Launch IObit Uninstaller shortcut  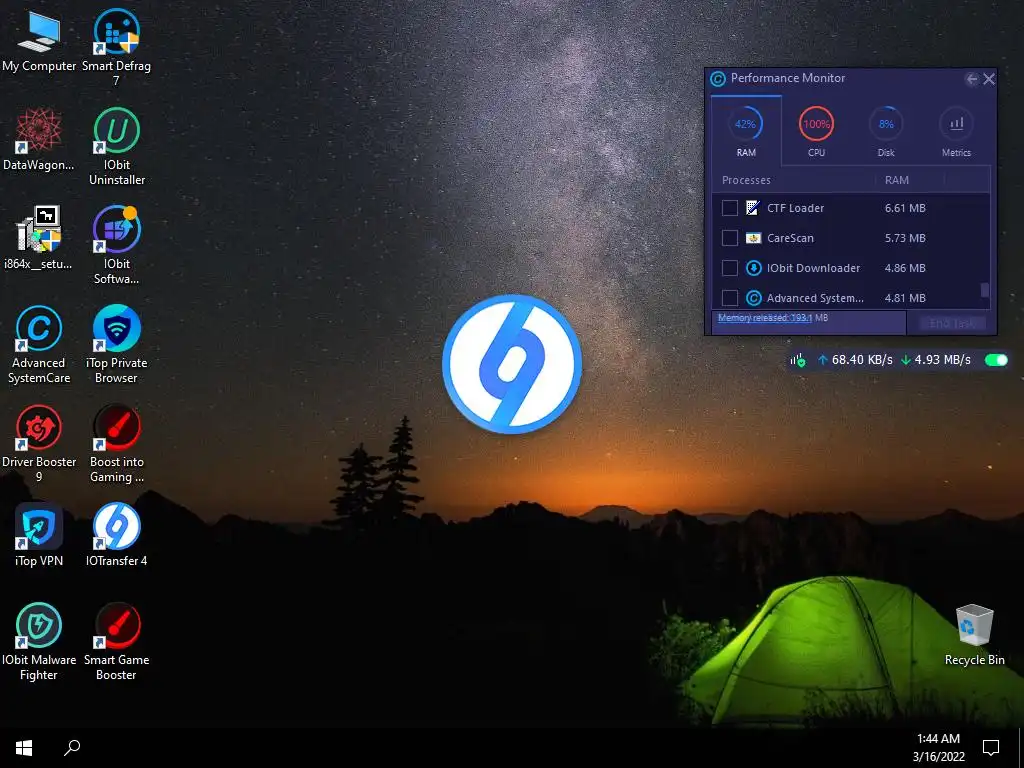117,146
